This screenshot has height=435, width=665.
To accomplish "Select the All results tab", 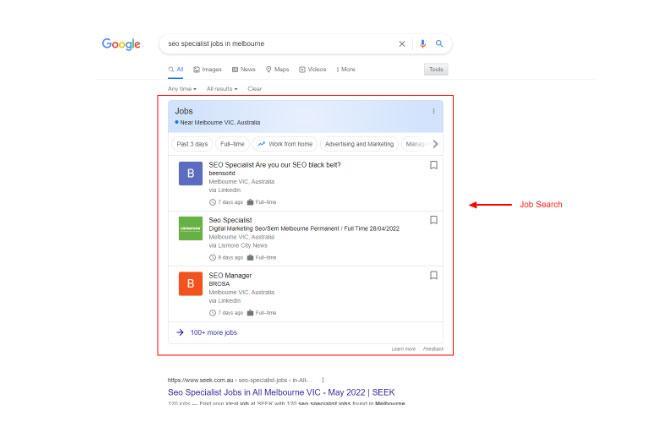I will 176,69.
